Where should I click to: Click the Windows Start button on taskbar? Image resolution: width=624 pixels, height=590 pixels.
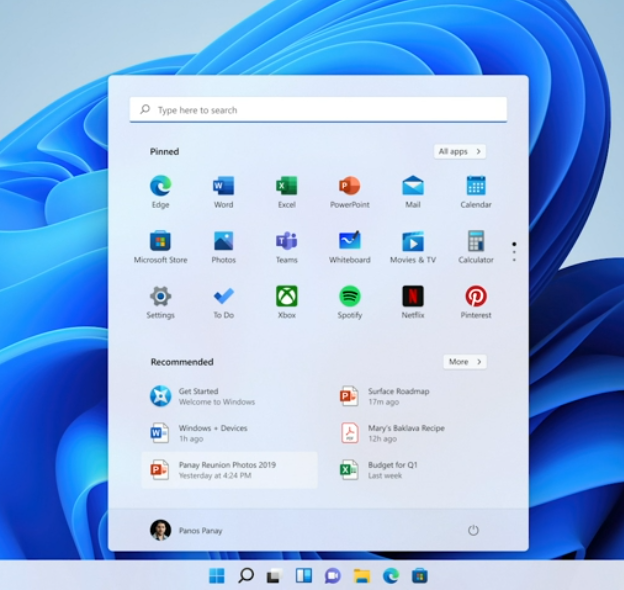click(x=216, y=575)
